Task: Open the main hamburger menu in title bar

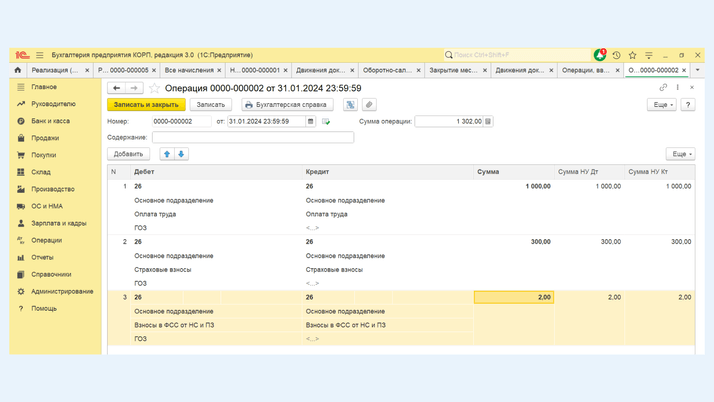Action: tap(40, 55)
